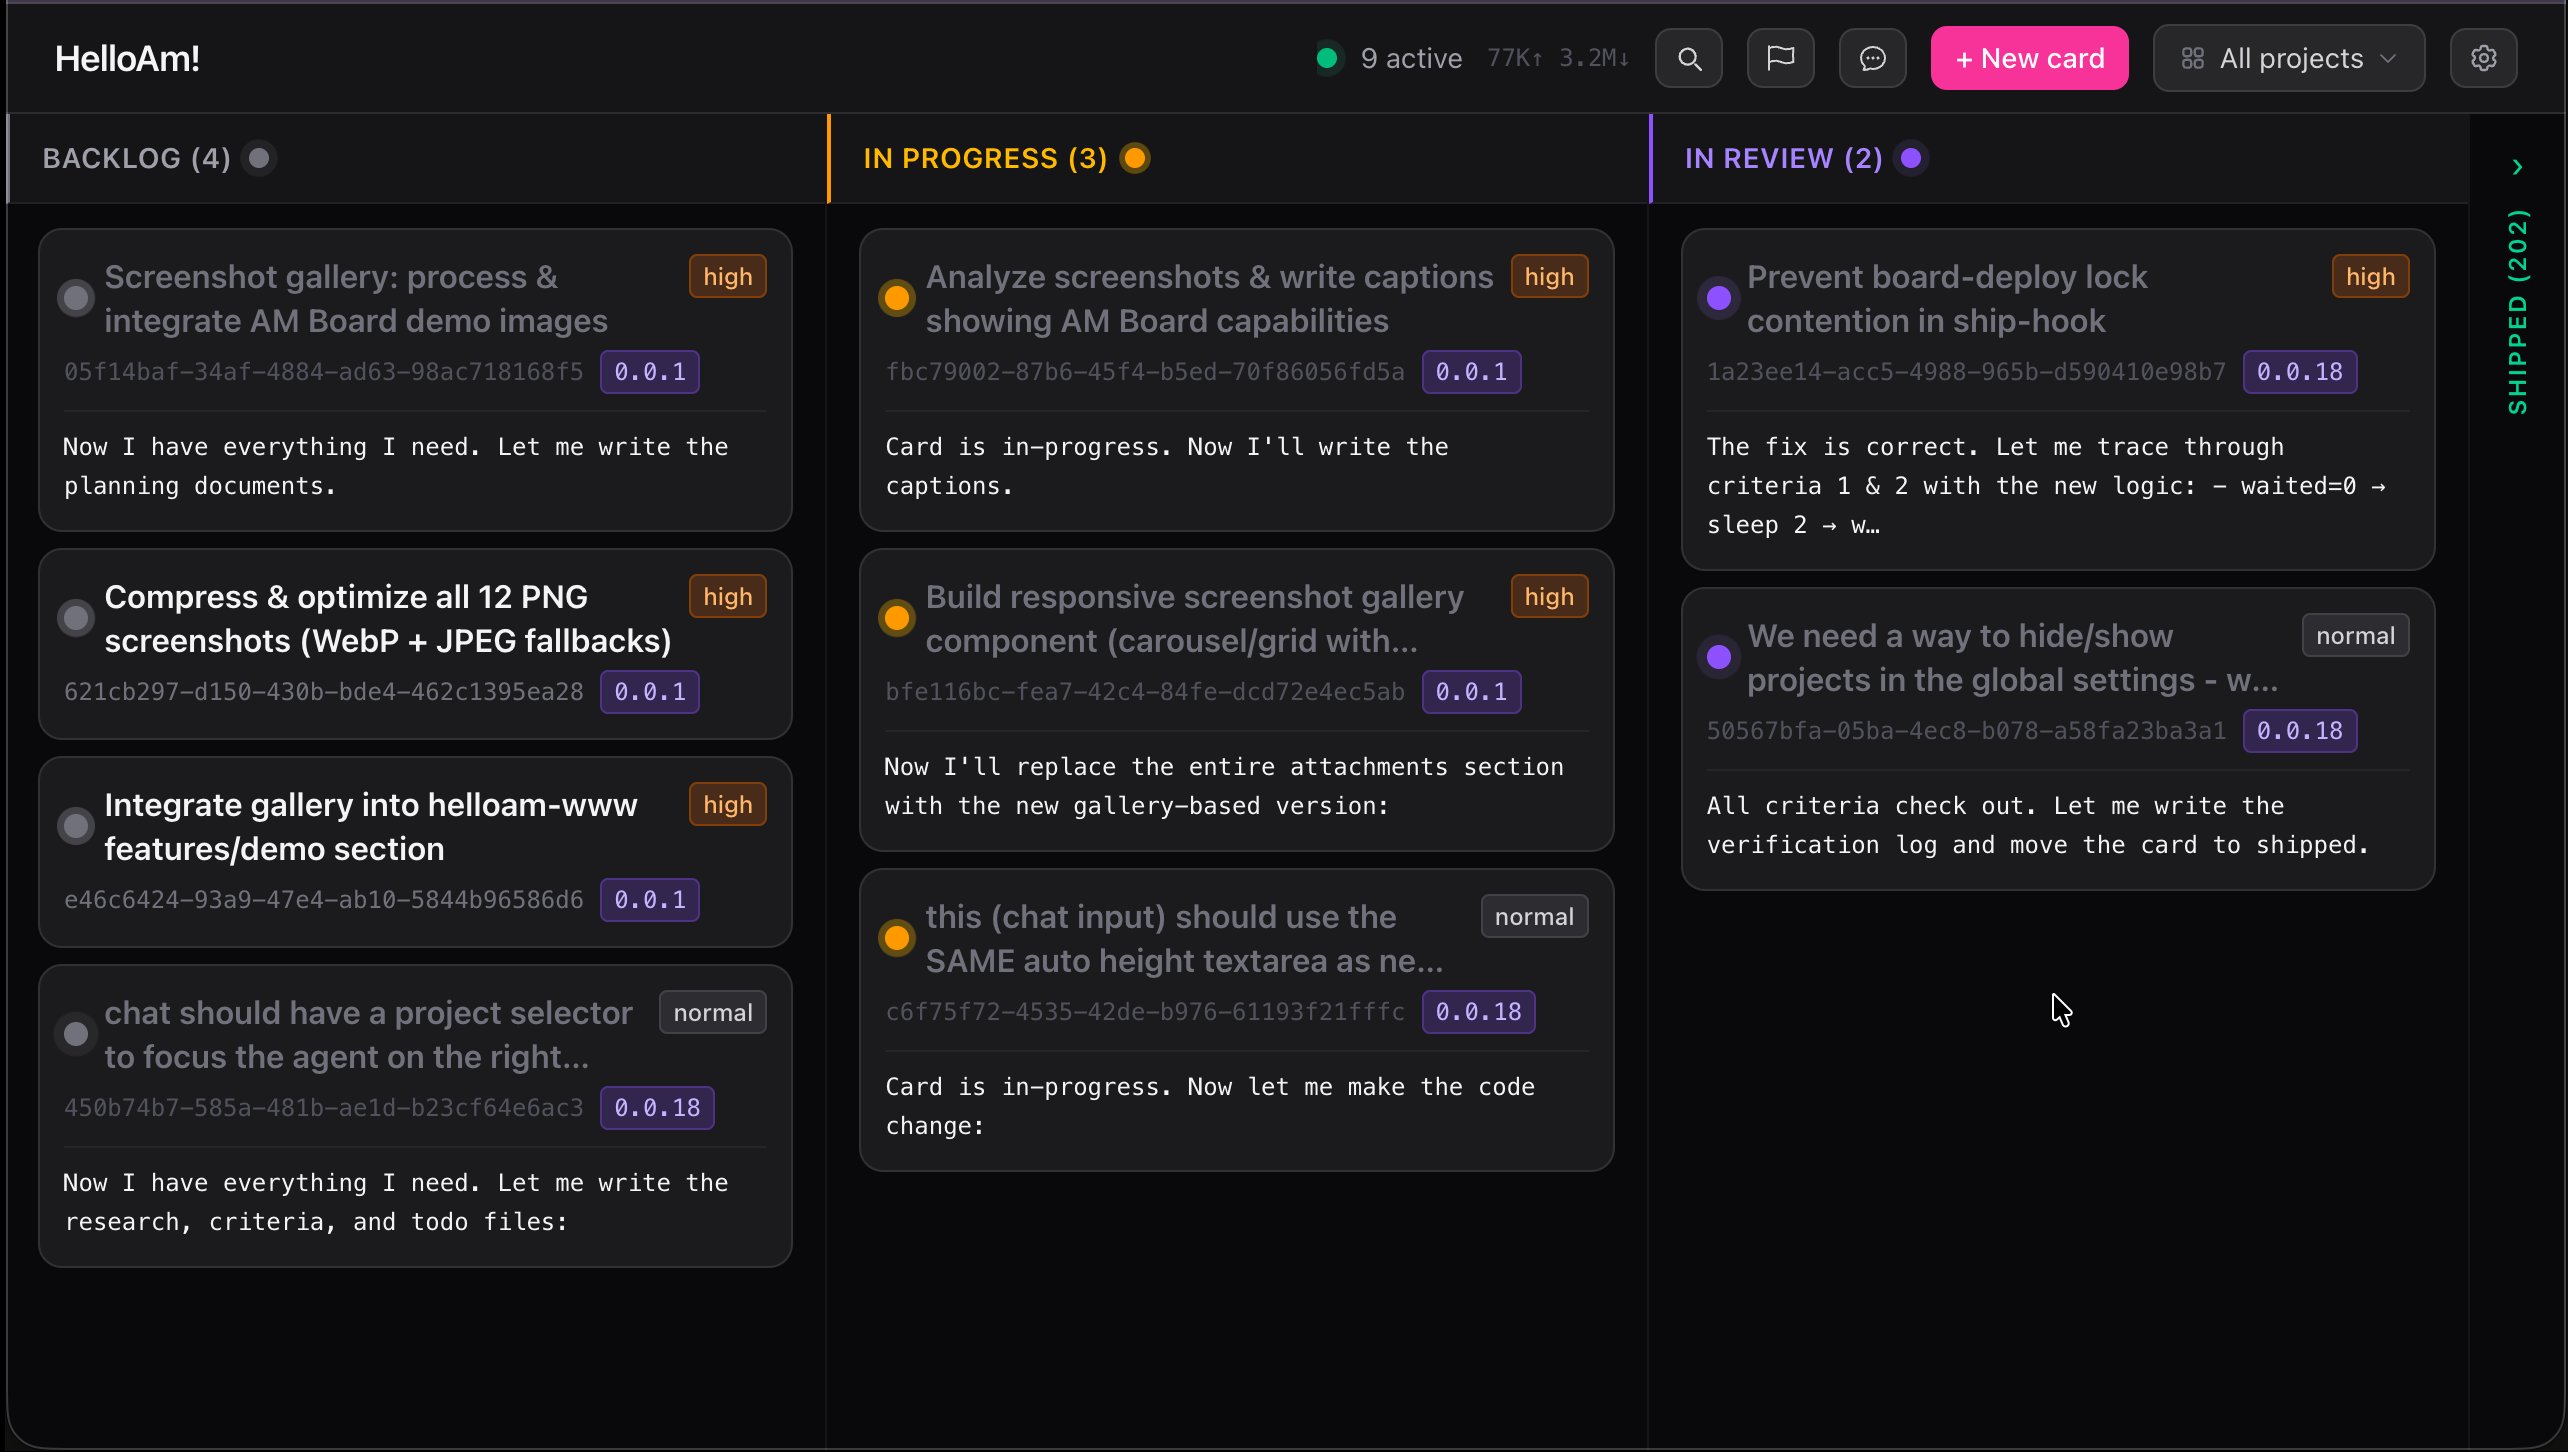Select the BACKLOG (4) column header
Screen dimensions: 2568x1452
coord(137,158)
